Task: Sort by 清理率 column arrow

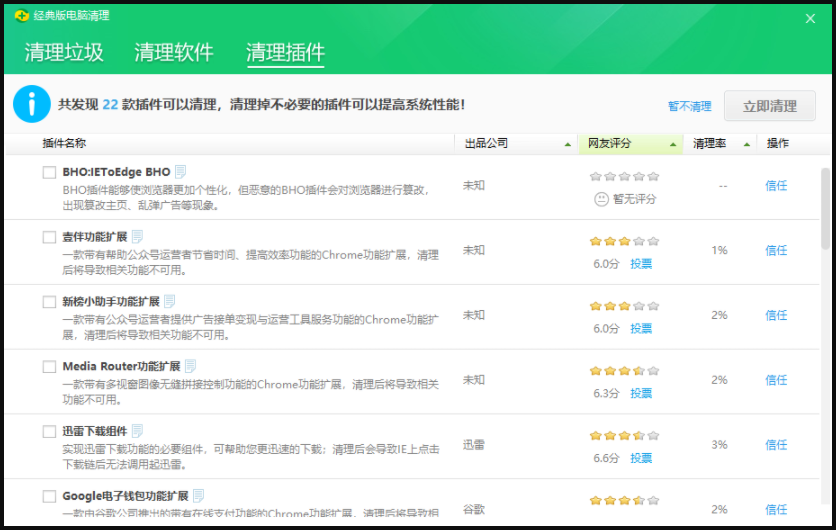Action: [746, 145]
